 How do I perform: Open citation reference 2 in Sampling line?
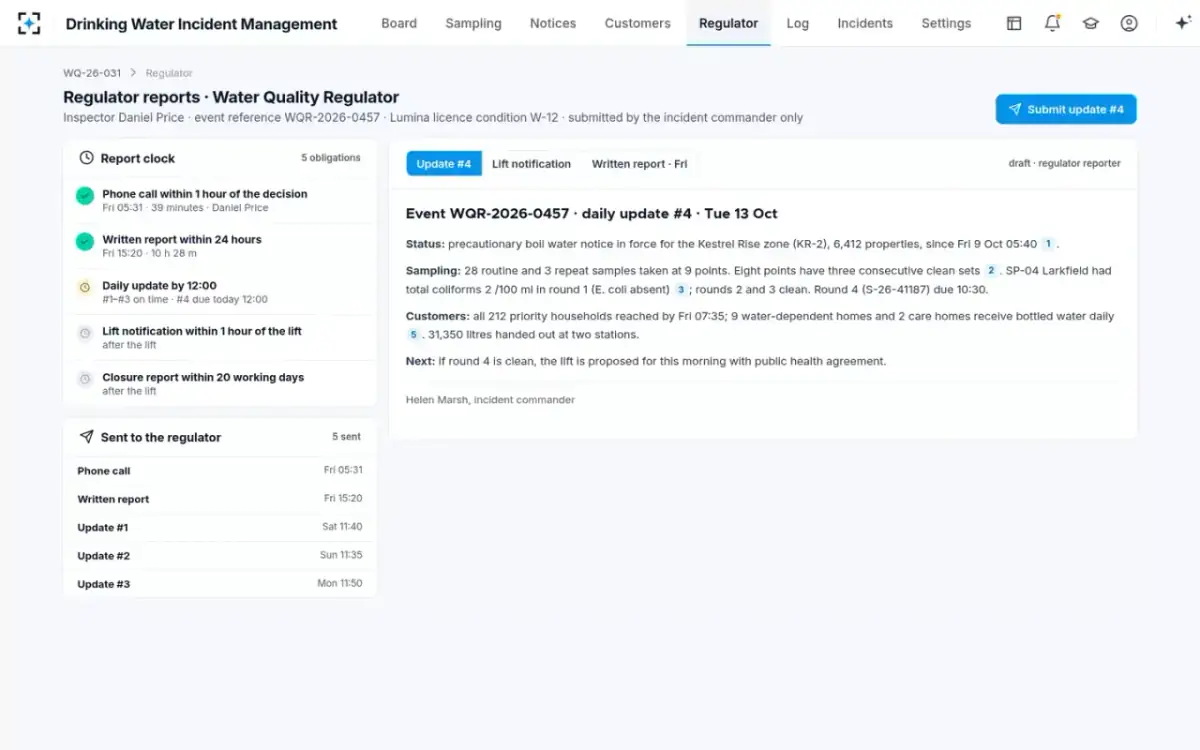coord(991,270)
